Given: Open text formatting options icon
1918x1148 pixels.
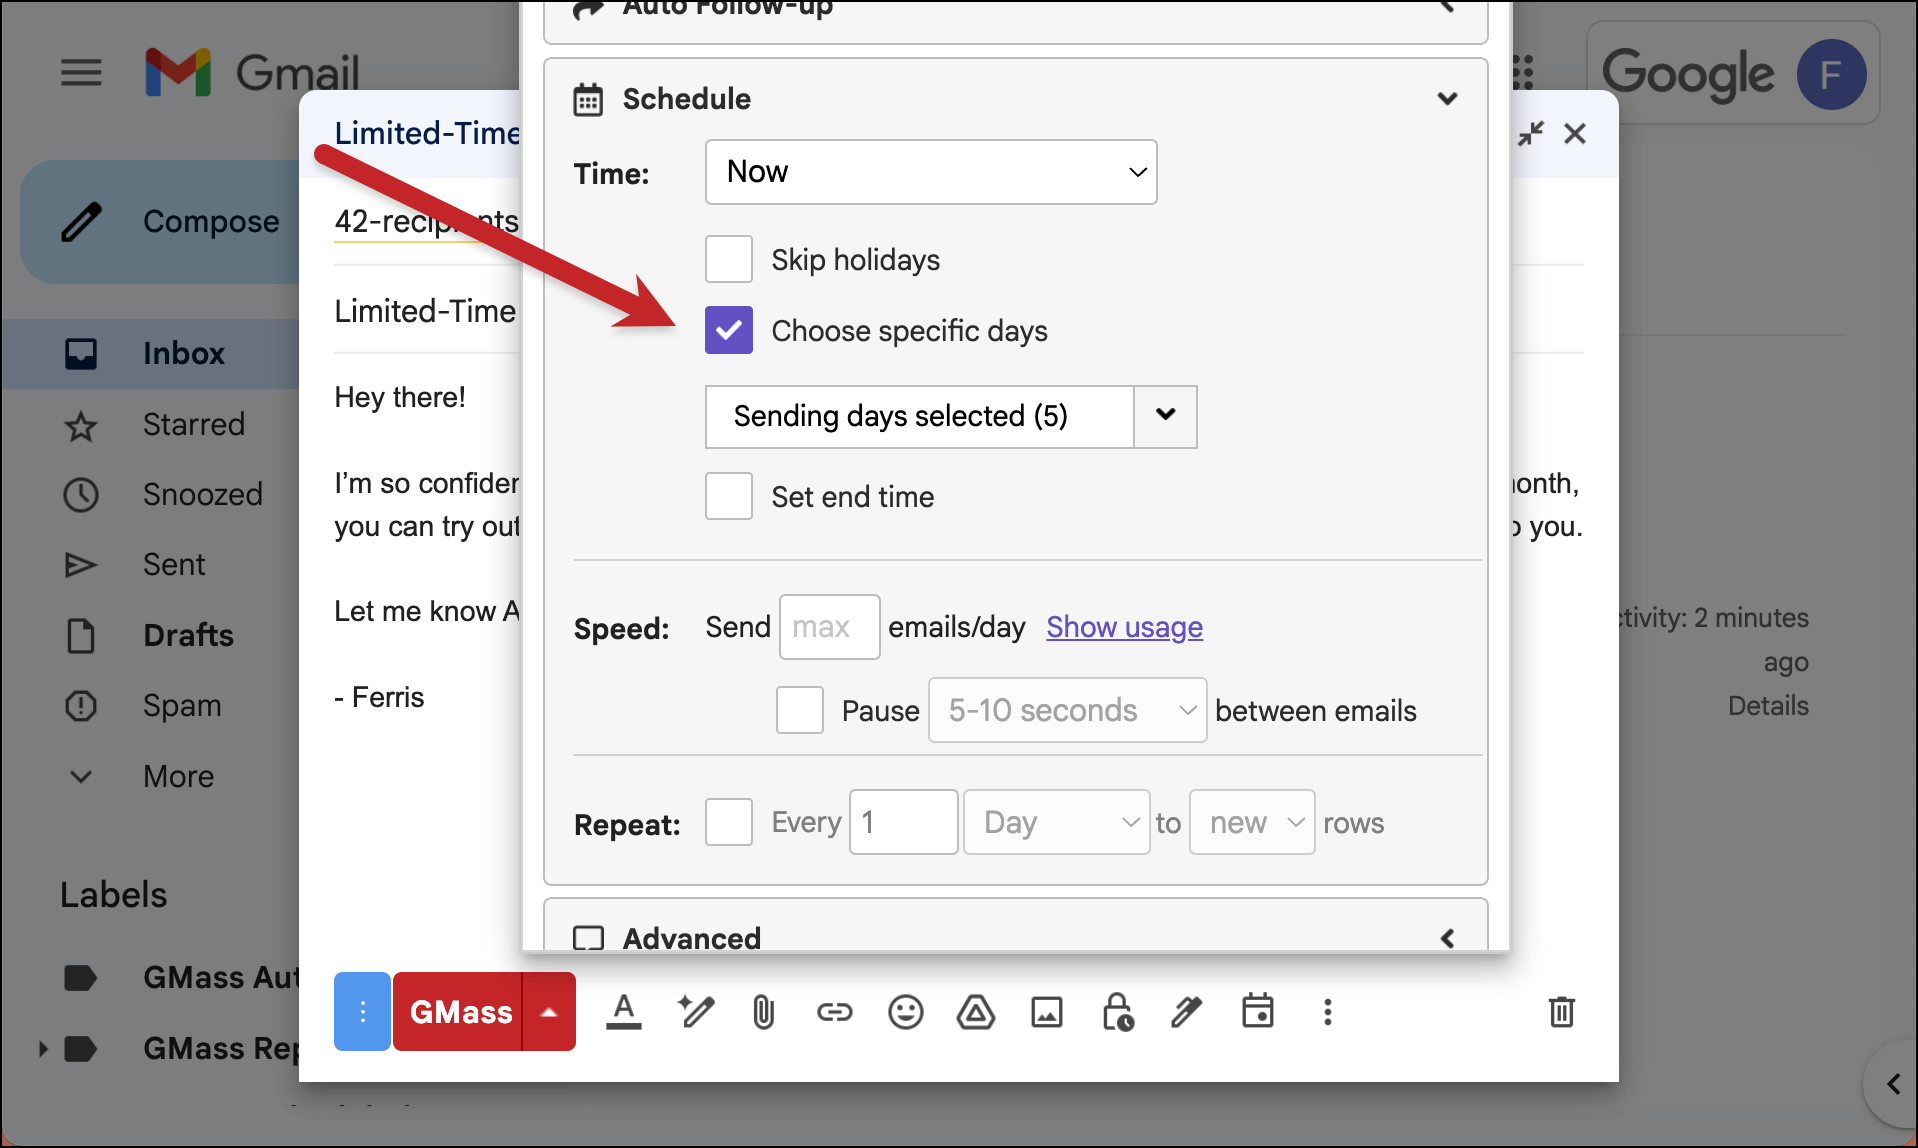Looking at the screenshot, I should tap(624, 1012).
